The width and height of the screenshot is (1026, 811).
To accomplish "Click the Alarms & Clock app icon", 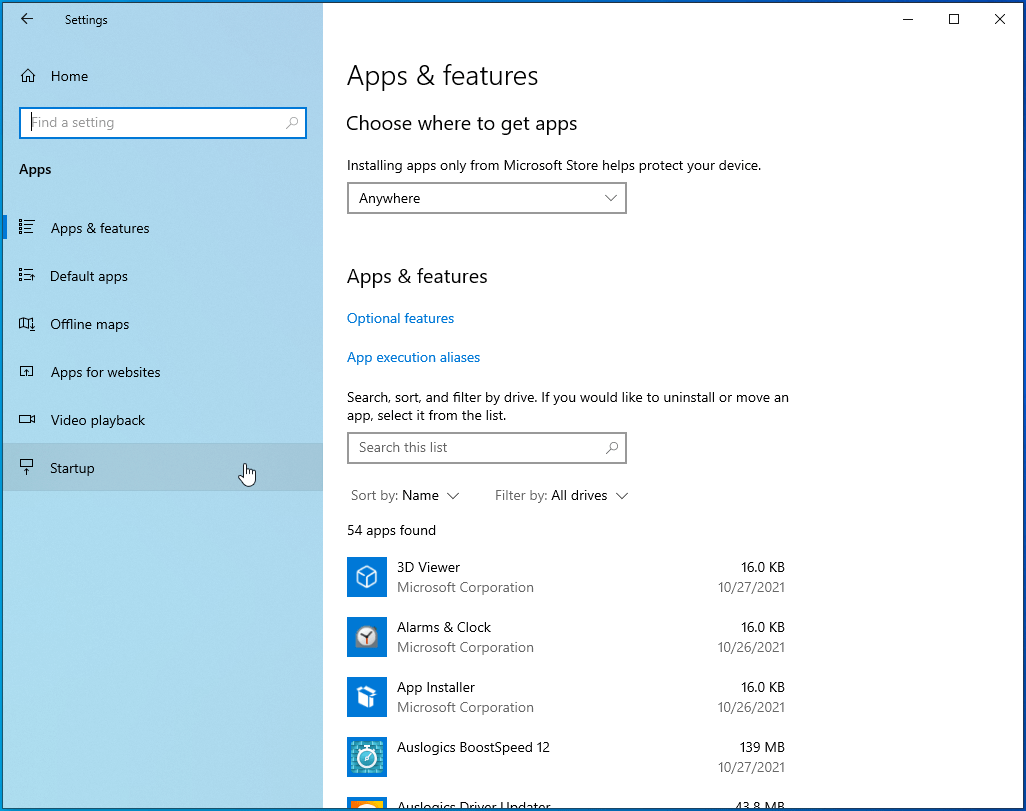I will coord(366,637).
